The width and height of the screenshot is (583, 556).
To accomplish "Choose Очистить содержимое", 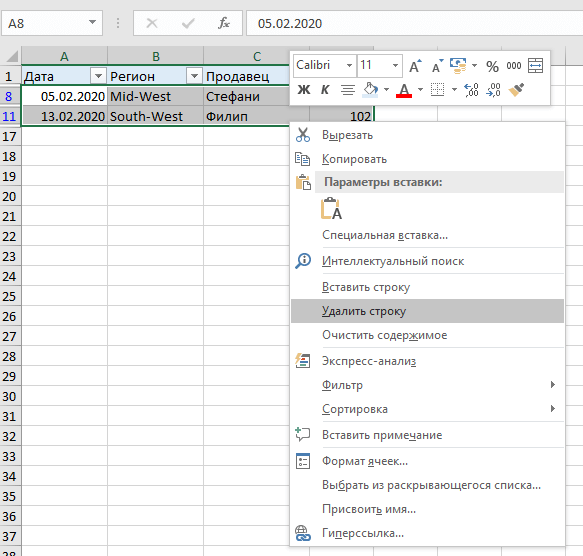I will click(428, 335).
